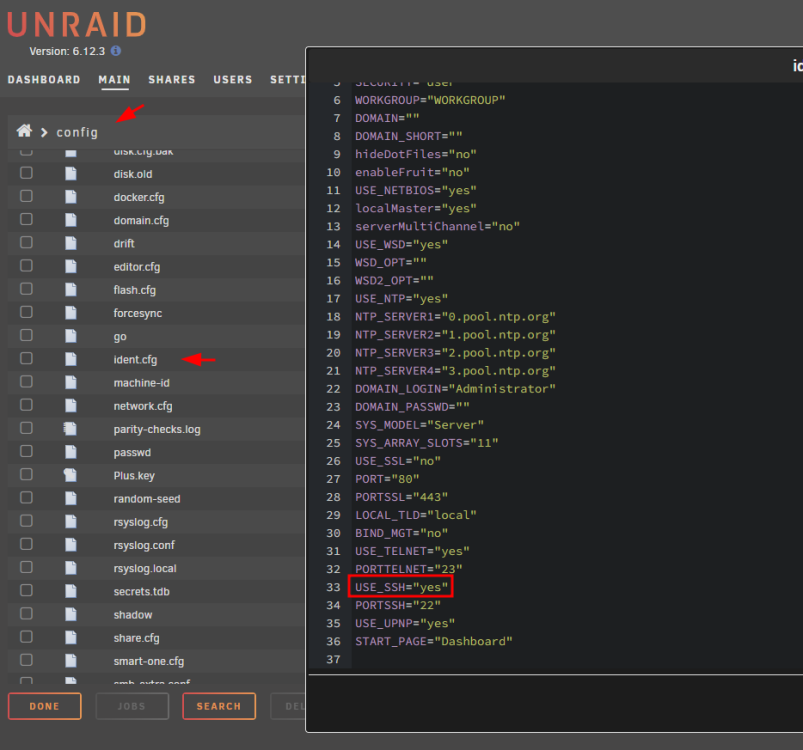Toggle the ident.cfg checkbox
This screenshot has height=750, width=803.
pos(26,358)
